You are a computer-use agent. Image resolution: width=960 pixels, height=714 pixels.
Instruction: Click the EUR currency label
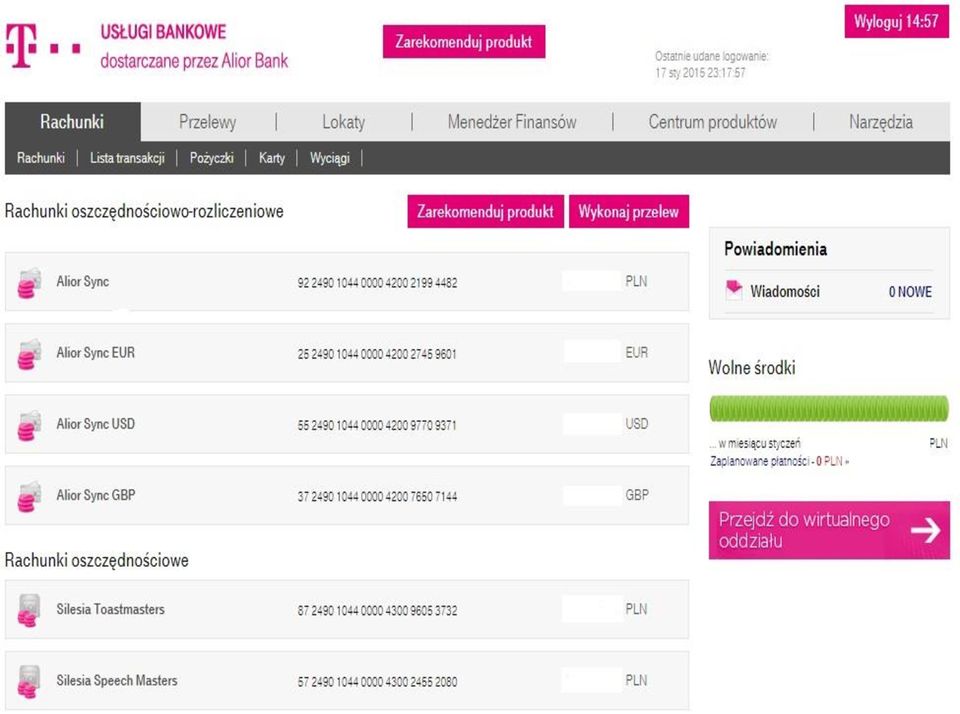[x=637, y=353]
